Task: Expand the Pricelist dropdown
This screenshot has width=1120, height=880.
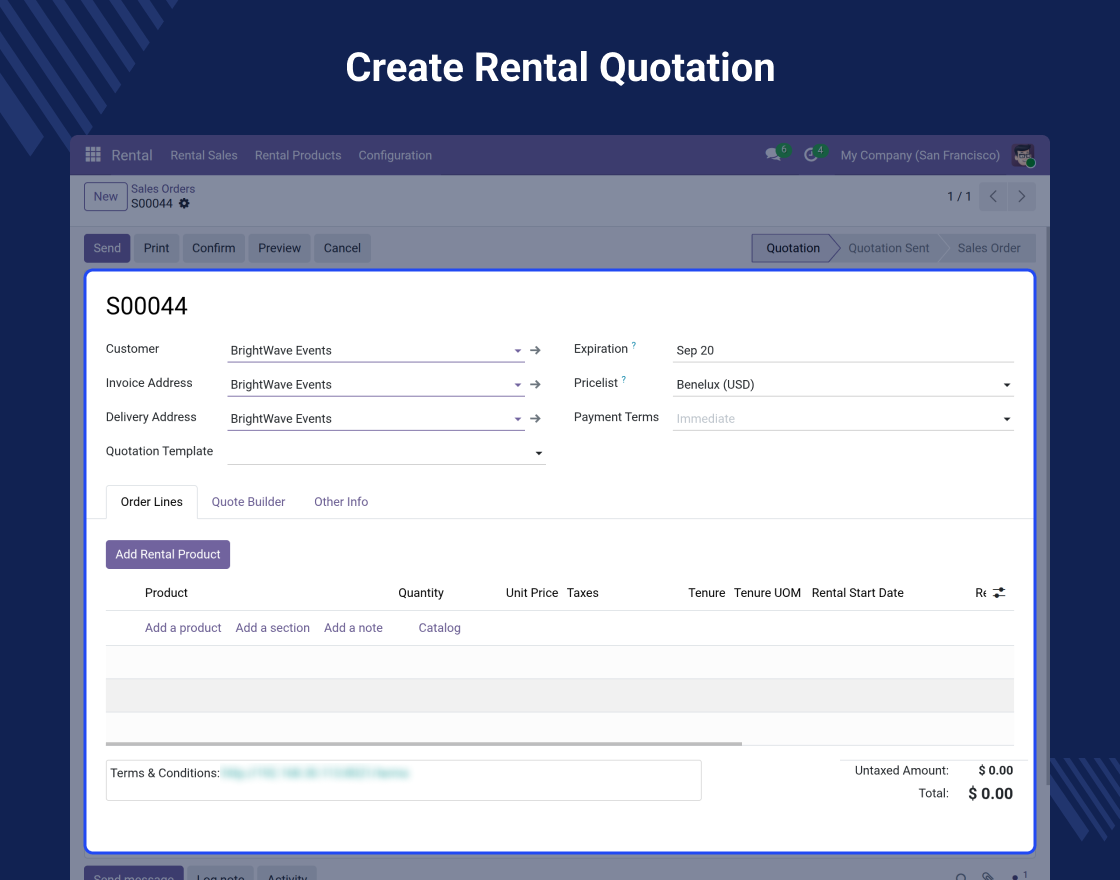Action: click(1006, 385)
